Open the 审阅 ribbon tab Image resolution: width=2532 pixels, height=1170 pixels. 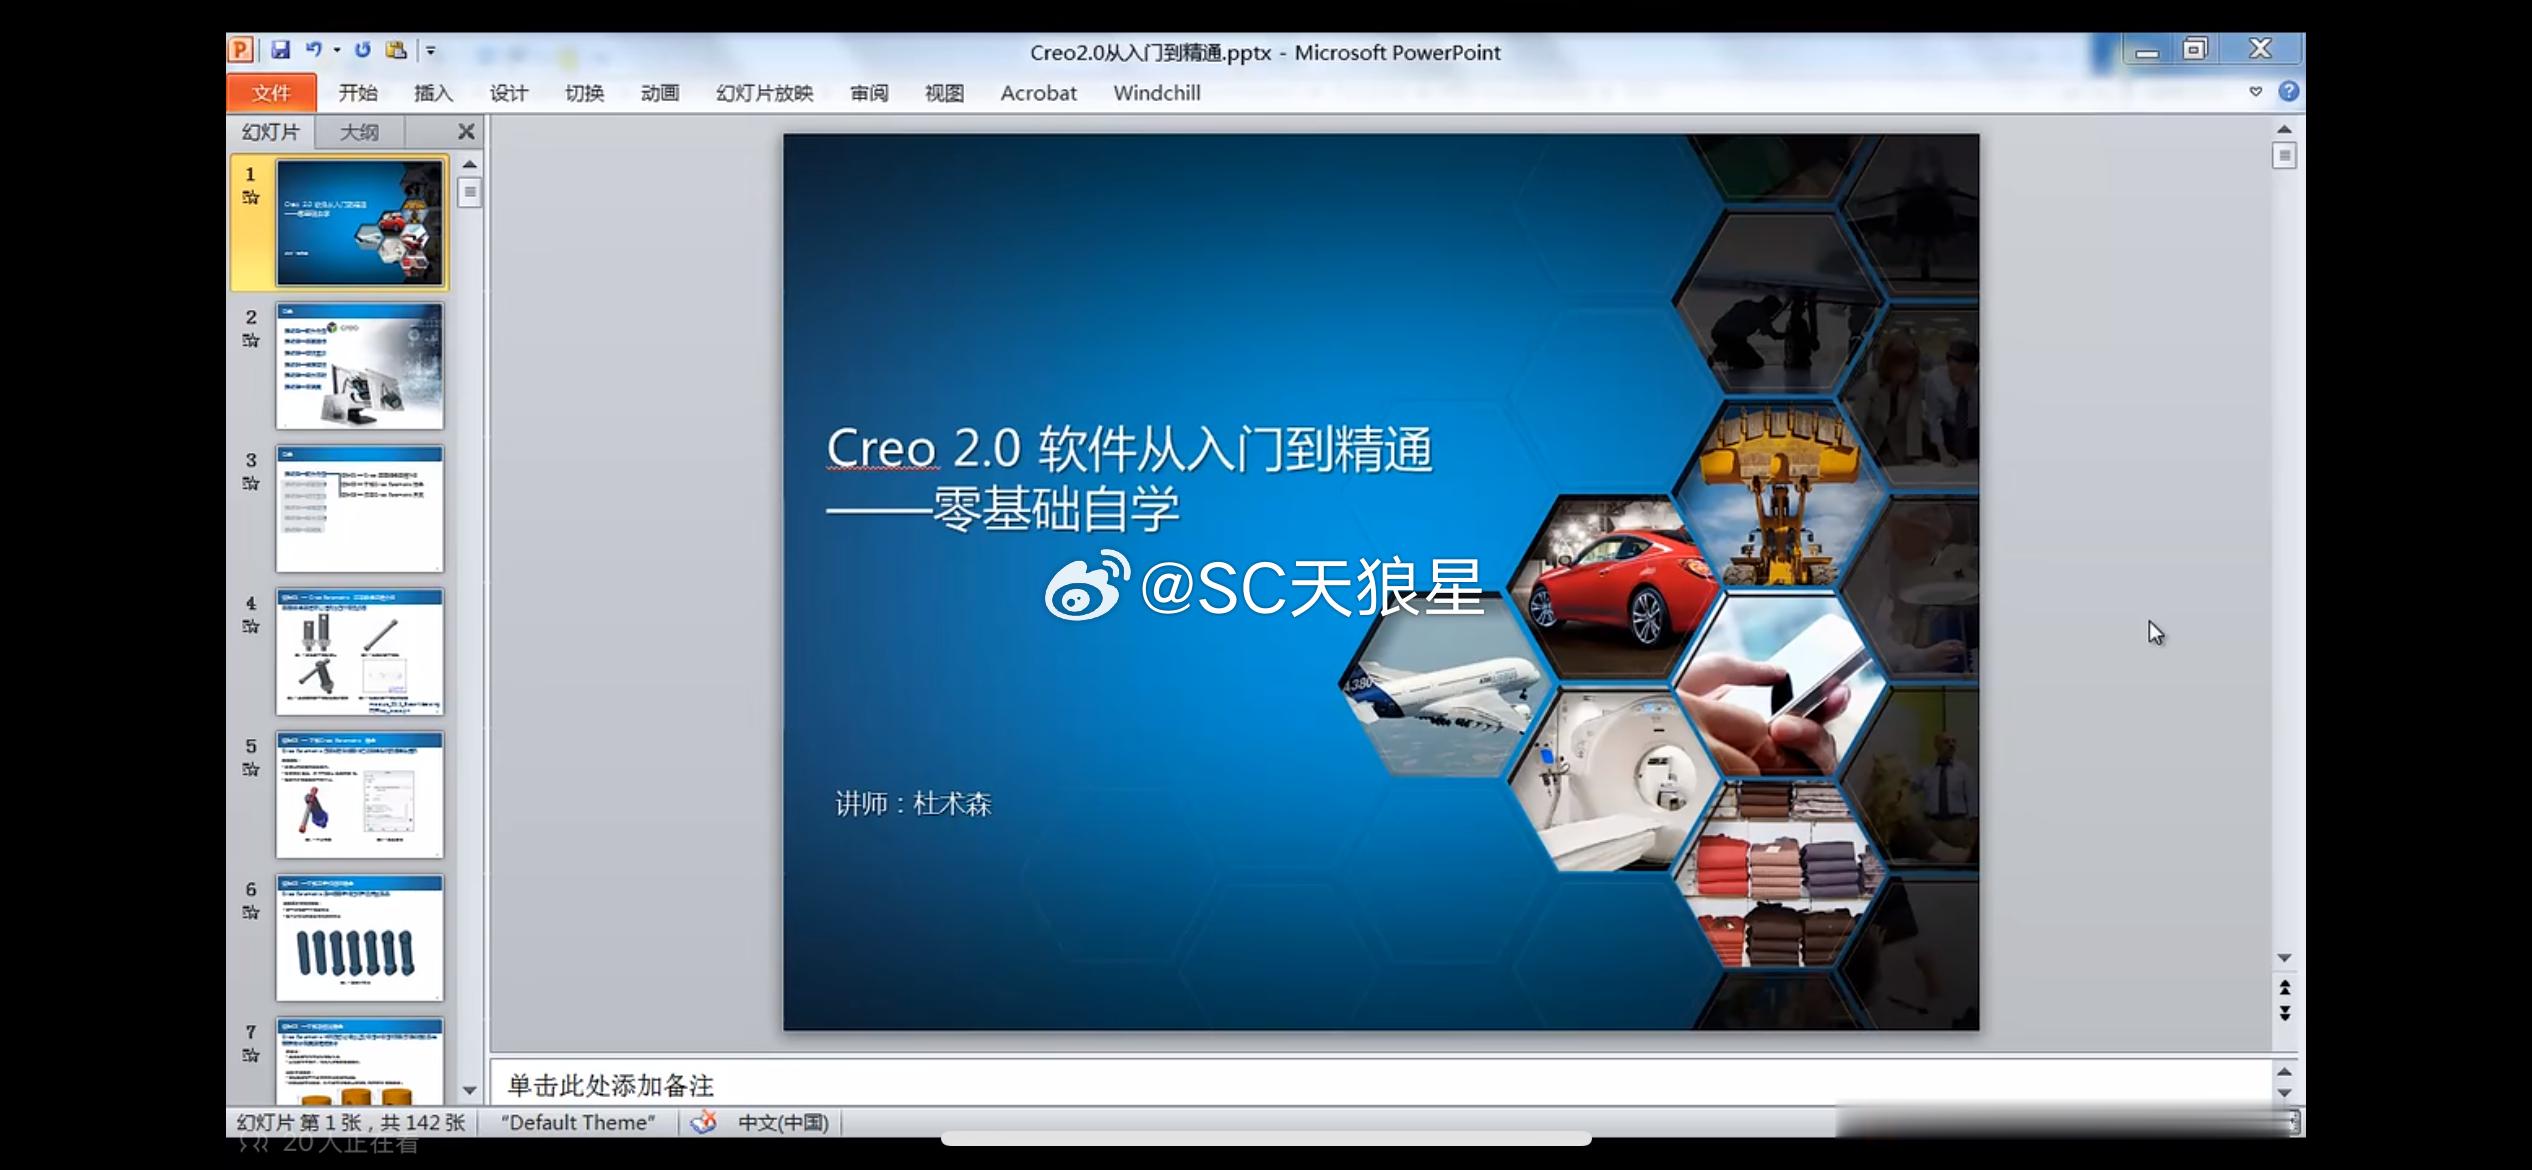869,93
